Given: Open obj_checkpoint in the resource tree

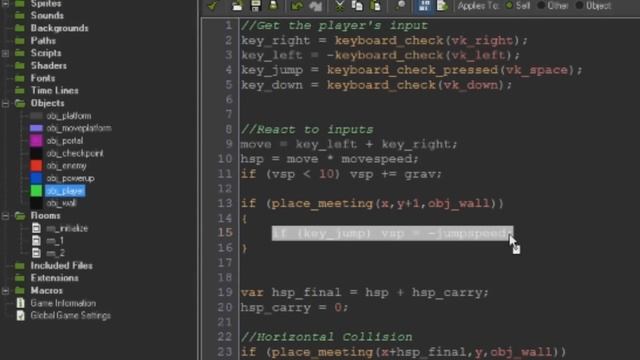Looking at the screenshot, I should click(x=75, y=154).
